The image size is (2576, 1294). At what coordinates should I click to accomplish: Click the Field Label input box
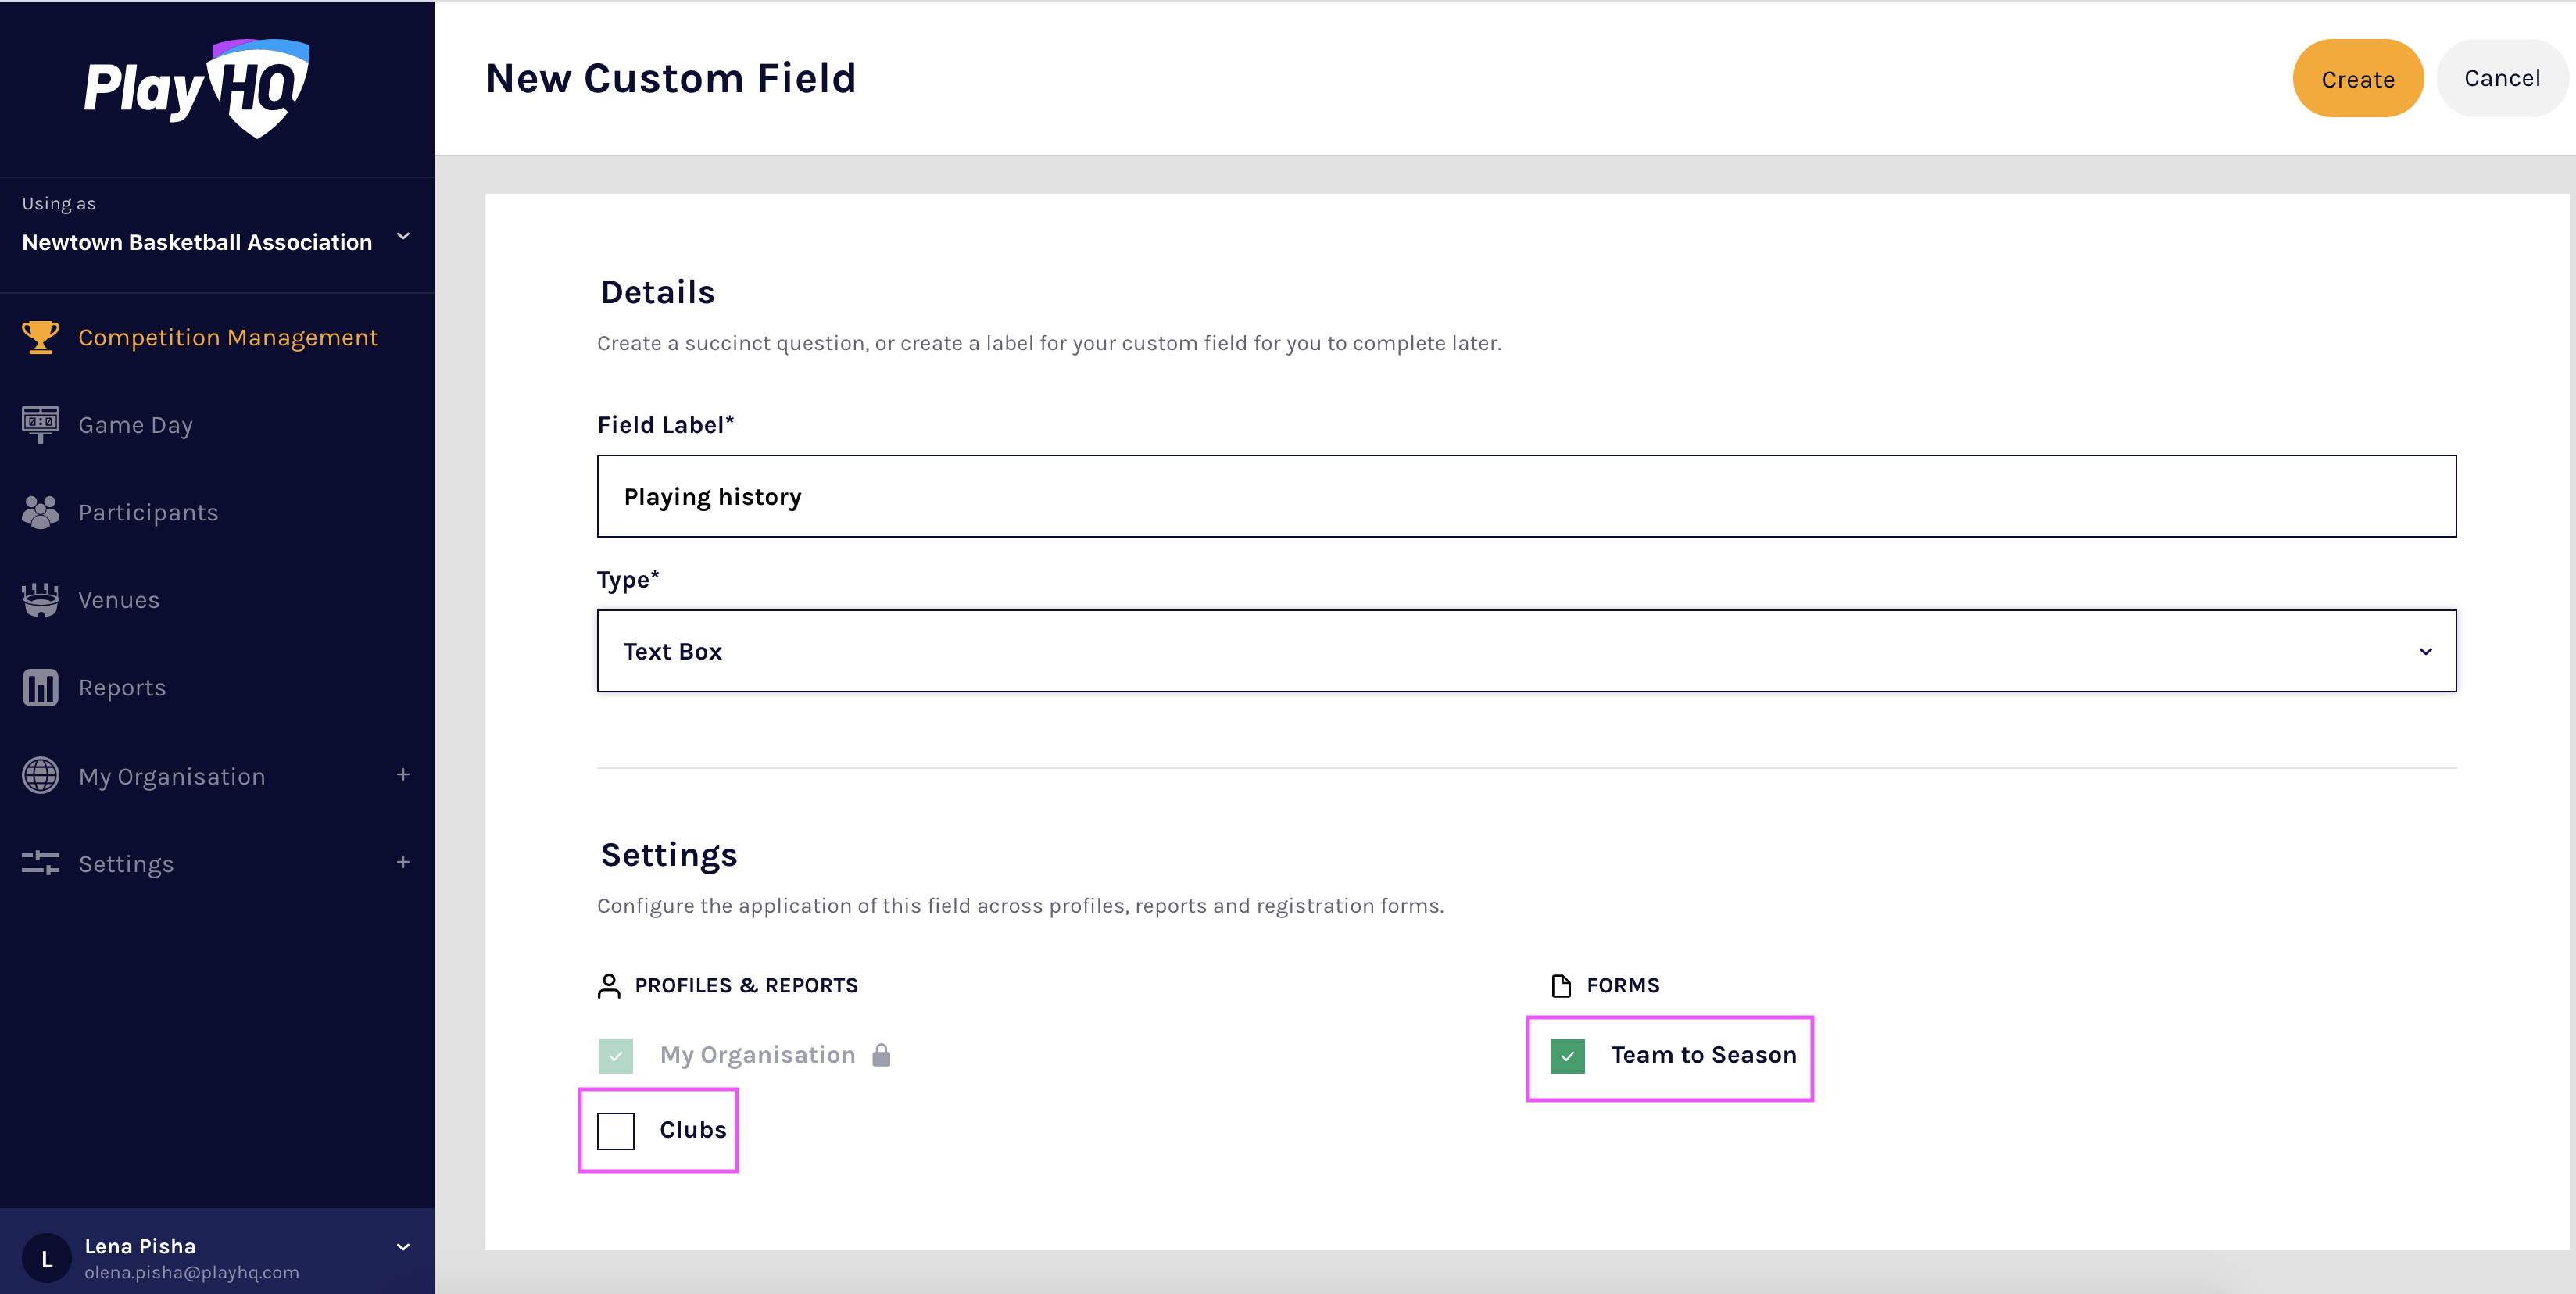point(1526,496)
